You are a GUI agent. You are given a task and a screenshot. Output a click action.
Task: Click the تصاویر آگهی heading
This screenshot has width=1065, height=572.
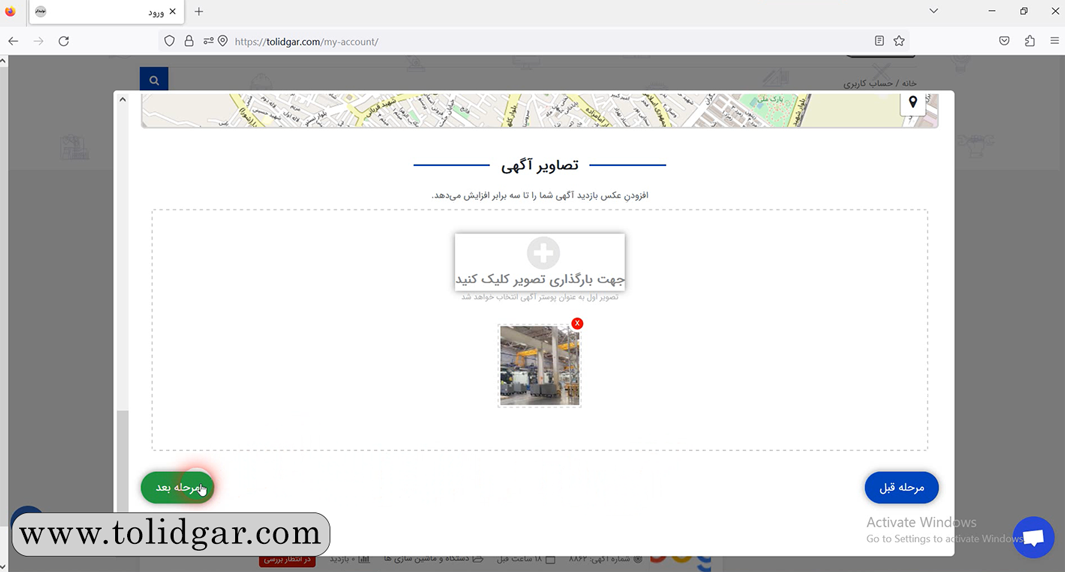tap(539, 165)
